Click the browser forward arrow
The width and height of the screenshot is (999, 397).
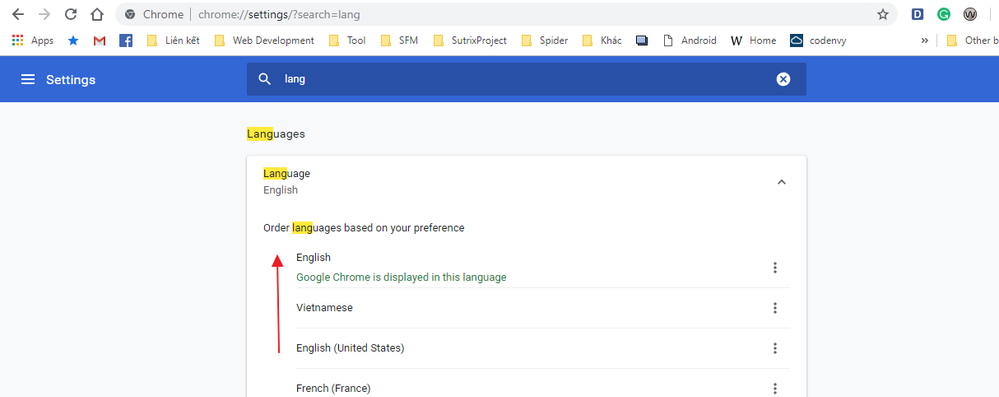point(44,14)
